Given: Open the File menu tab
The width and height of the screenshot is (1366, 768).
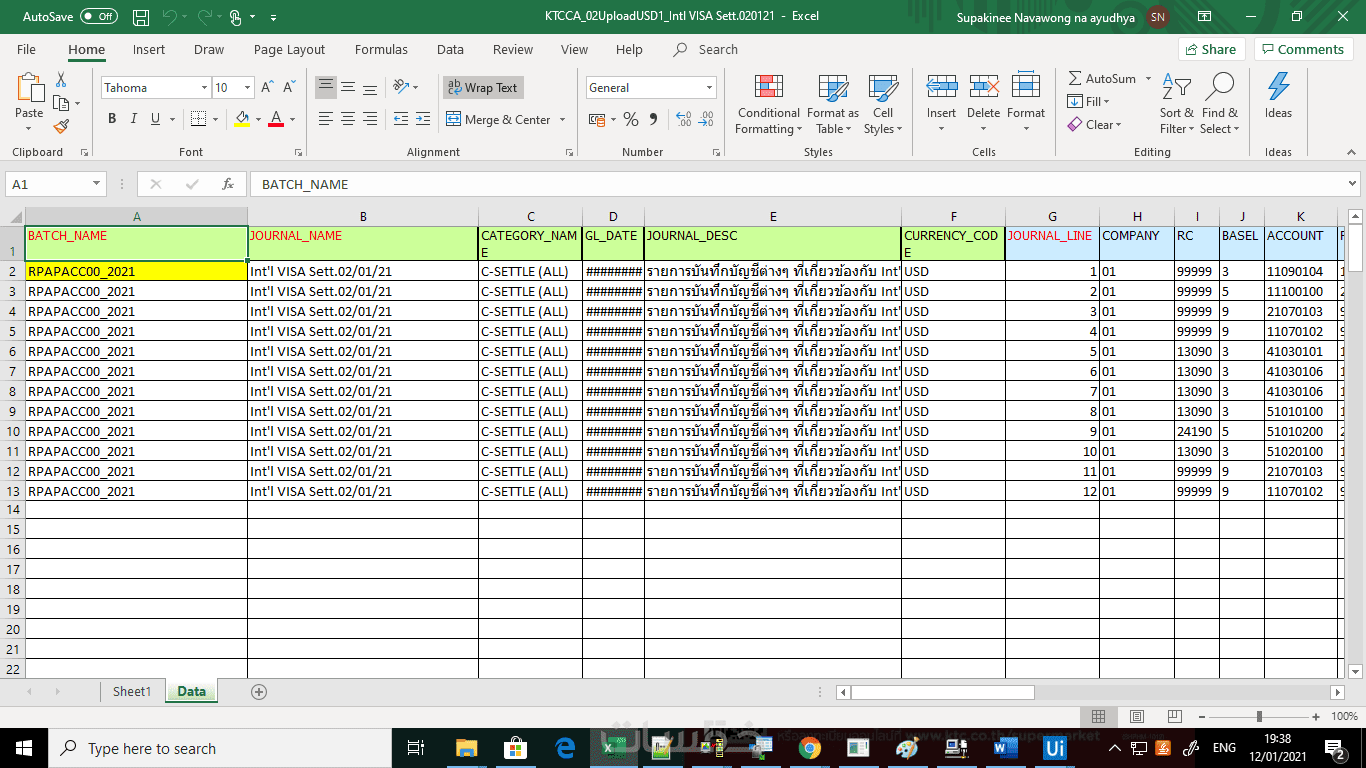Looking at the screenshot, I should [26, 49].
